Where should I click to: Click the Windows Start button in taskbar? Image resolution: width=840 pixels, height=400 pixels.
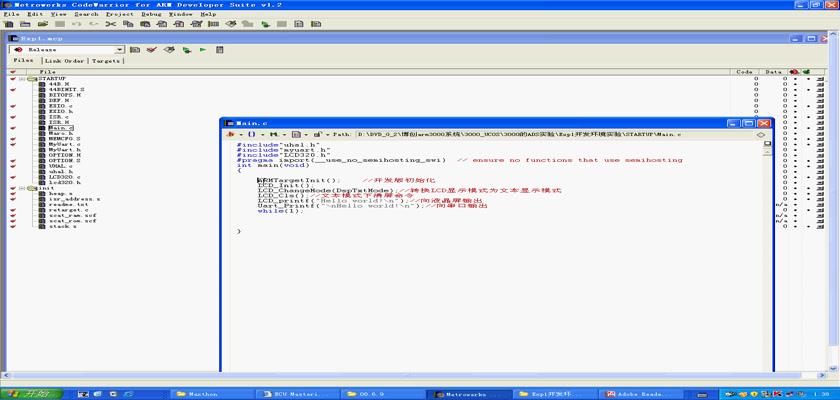click(32, 394)
